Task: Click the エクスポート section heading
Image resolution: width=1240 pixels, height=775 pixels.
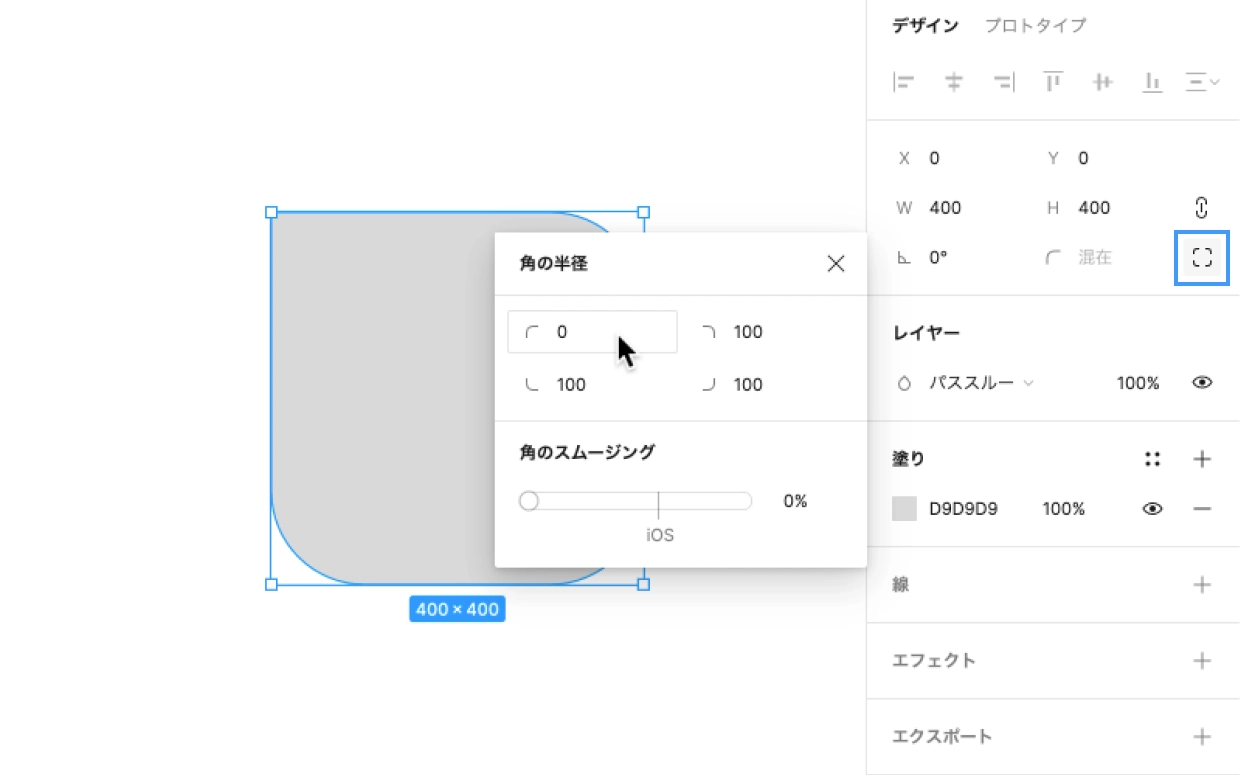Action: coord(942,737)
